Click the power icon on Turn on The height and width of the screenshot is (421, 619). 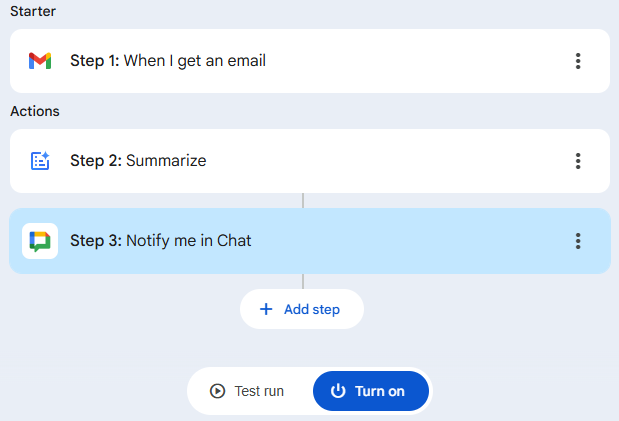pyautogui.click(x=338, y=391)
